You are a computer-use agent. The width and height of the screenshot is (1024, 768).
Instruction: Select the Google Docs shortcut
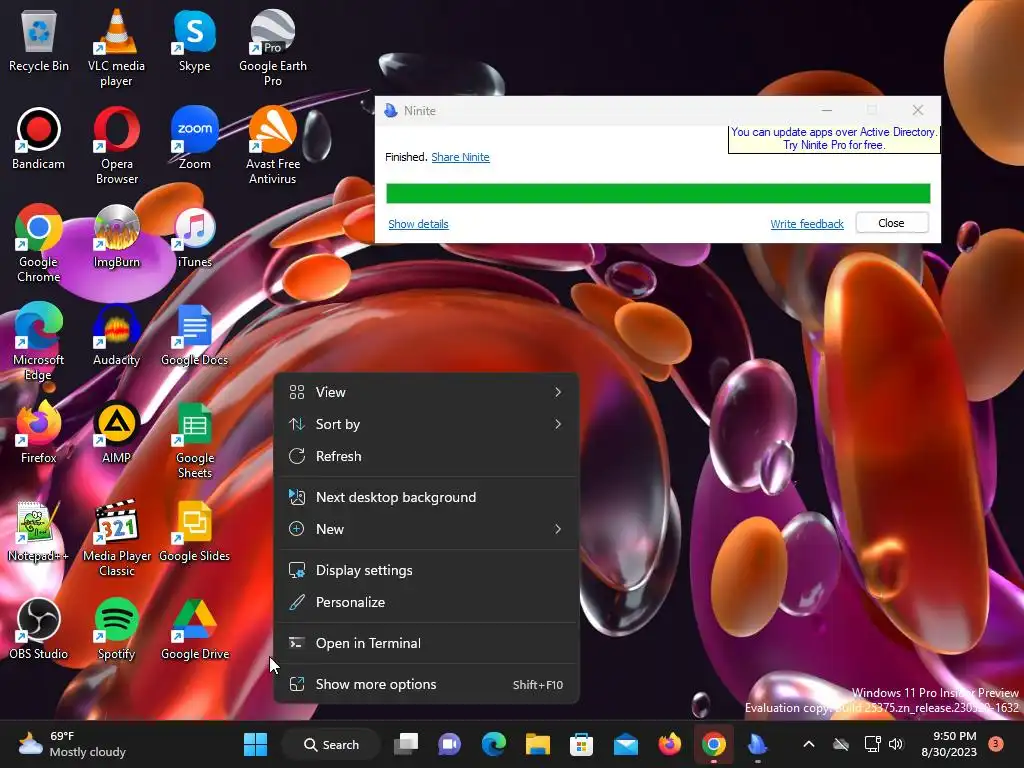pyautogui.click(x=195, y=334)
